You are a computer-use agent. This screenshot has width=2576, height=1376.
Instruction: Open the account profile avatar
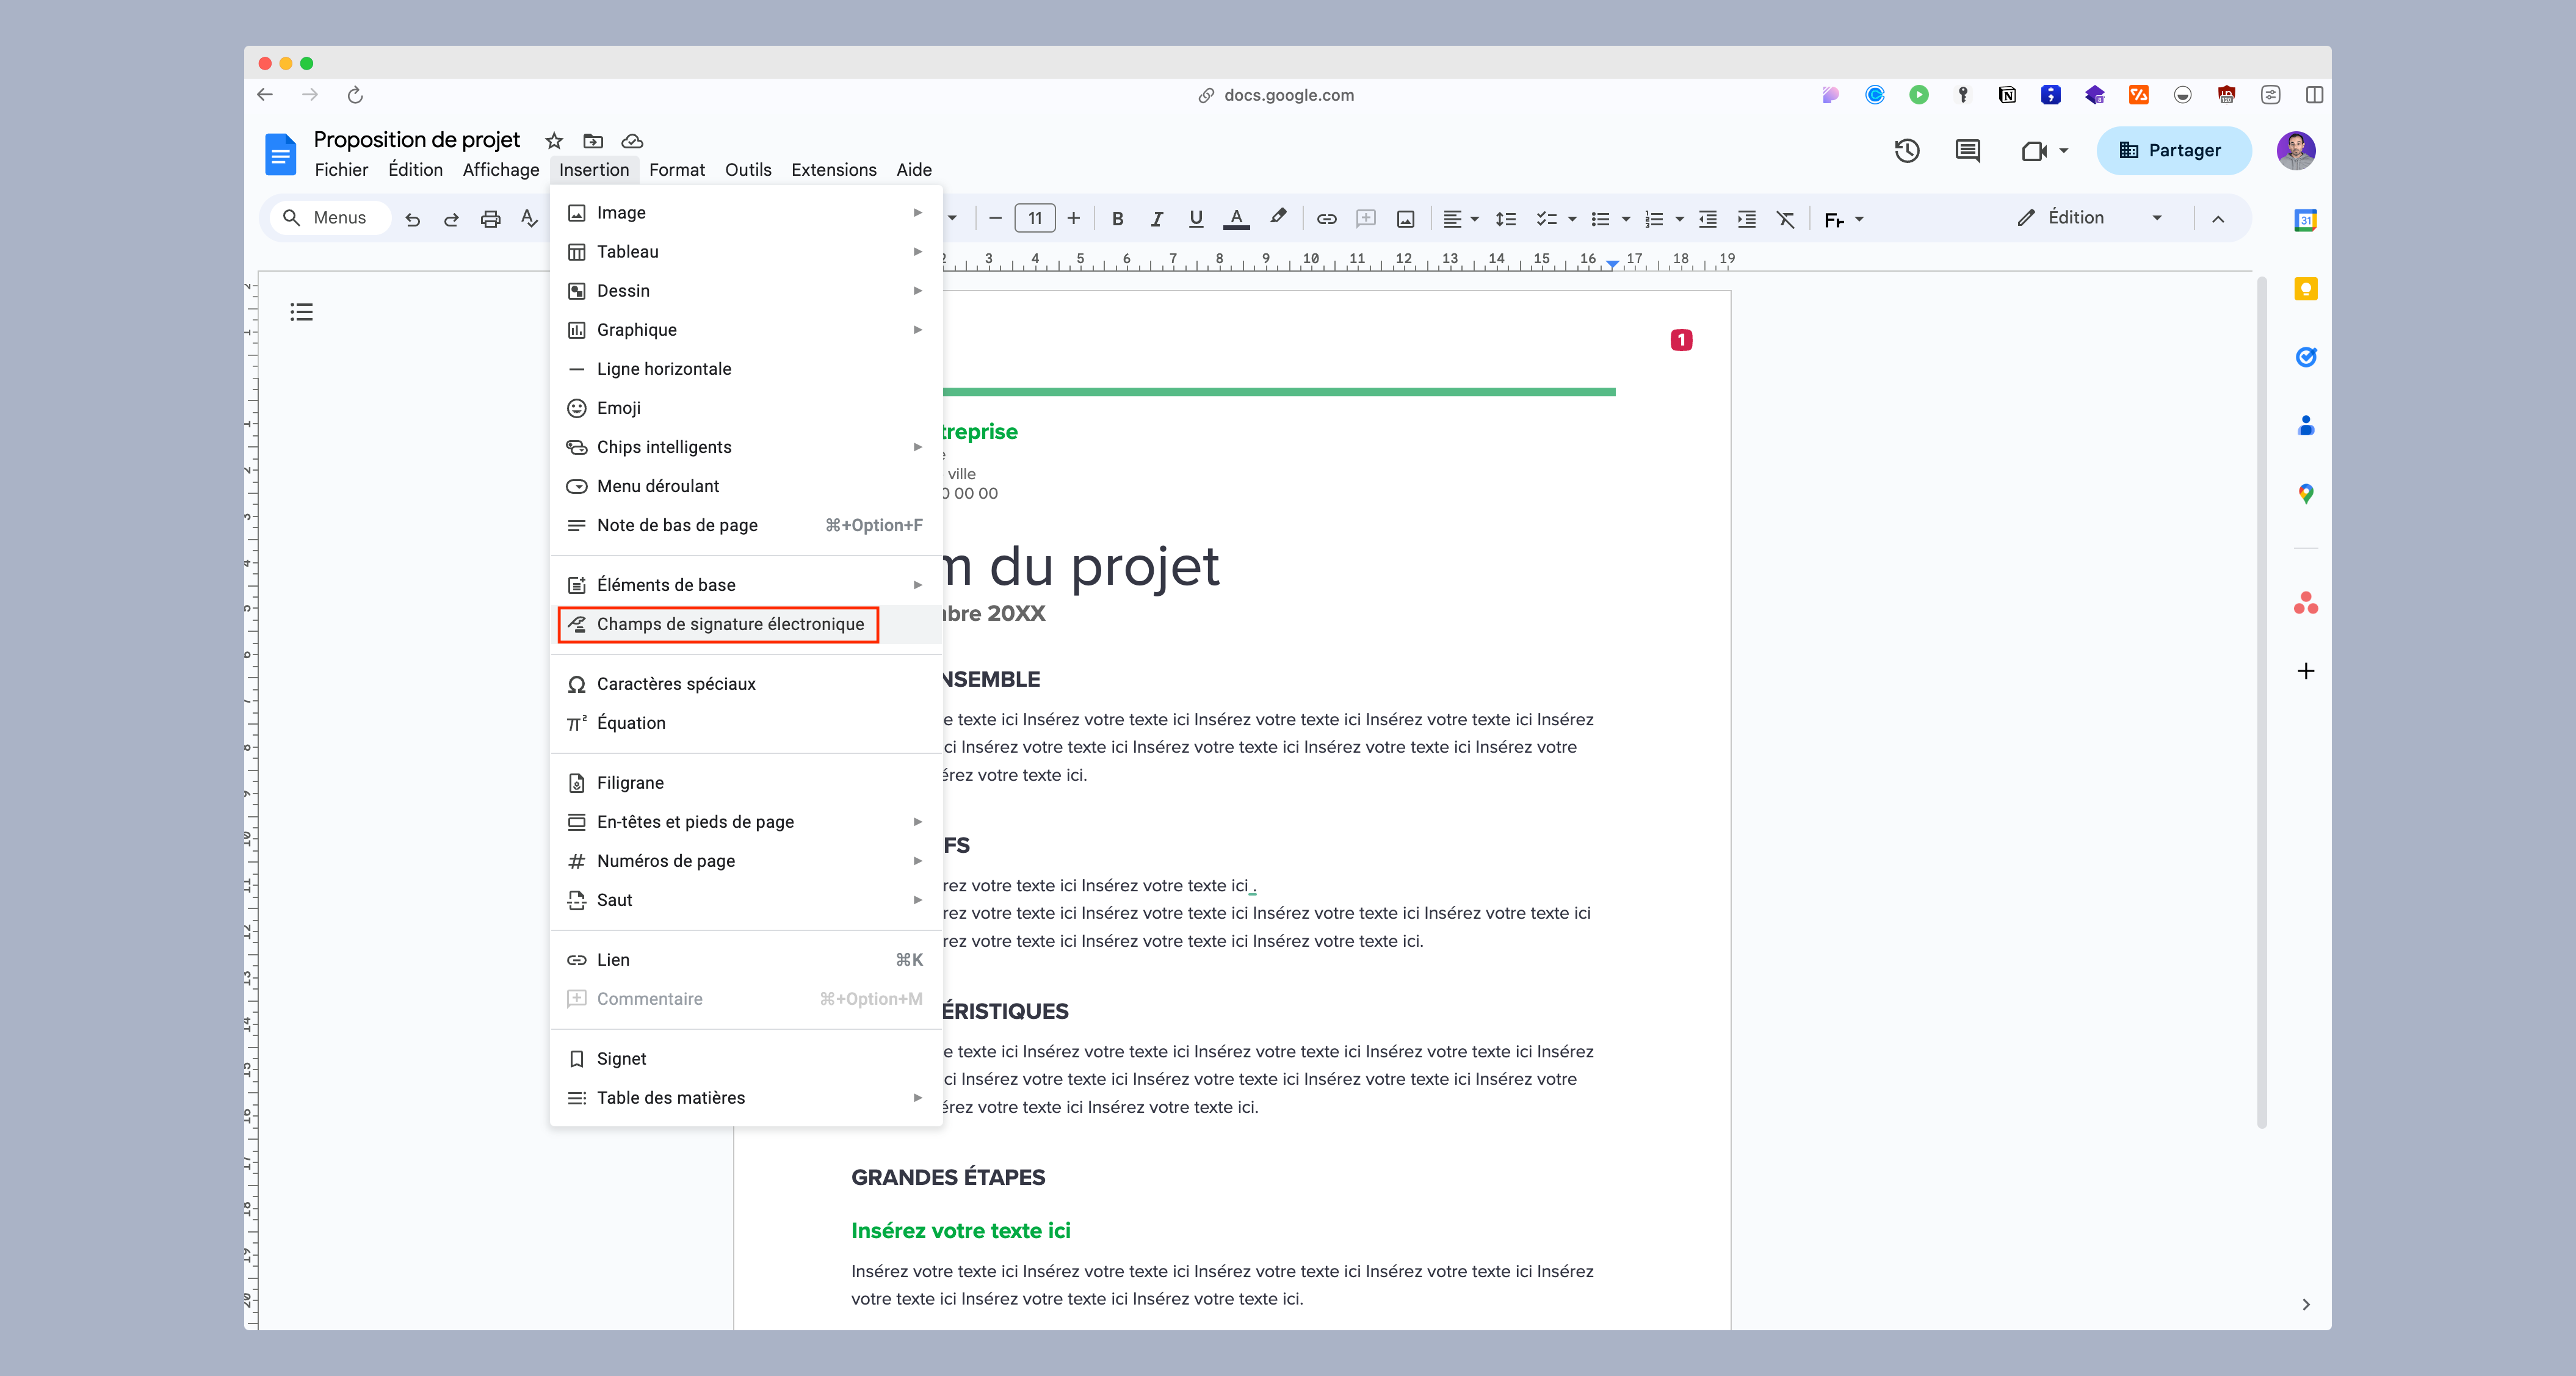(x=2296, y=151)
